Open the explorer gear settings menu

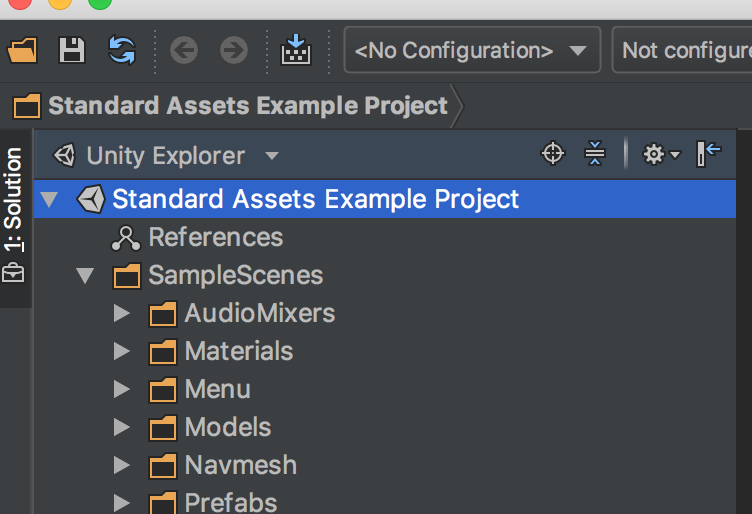point(661,154)
